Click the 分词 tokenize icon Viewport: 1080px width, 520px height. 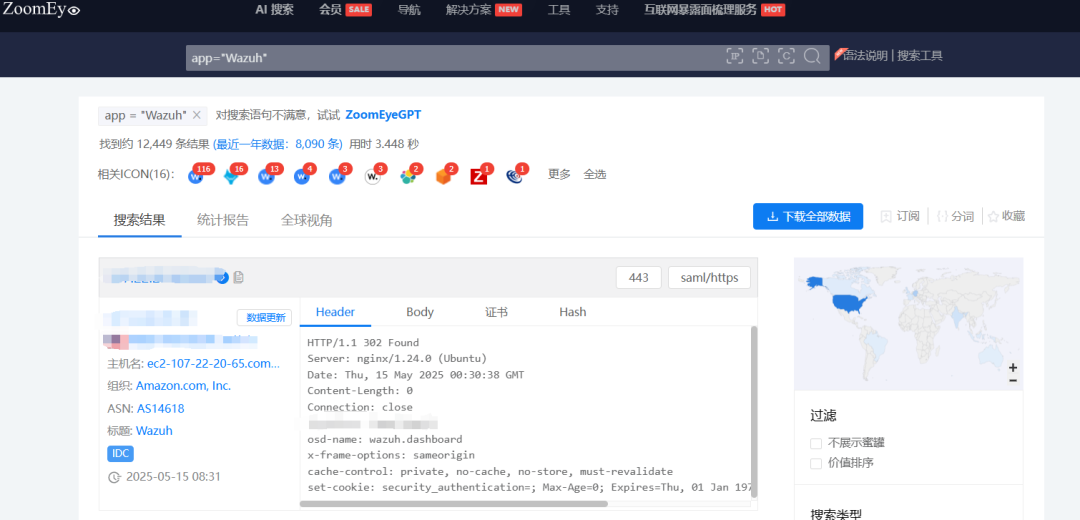point(942,216)
